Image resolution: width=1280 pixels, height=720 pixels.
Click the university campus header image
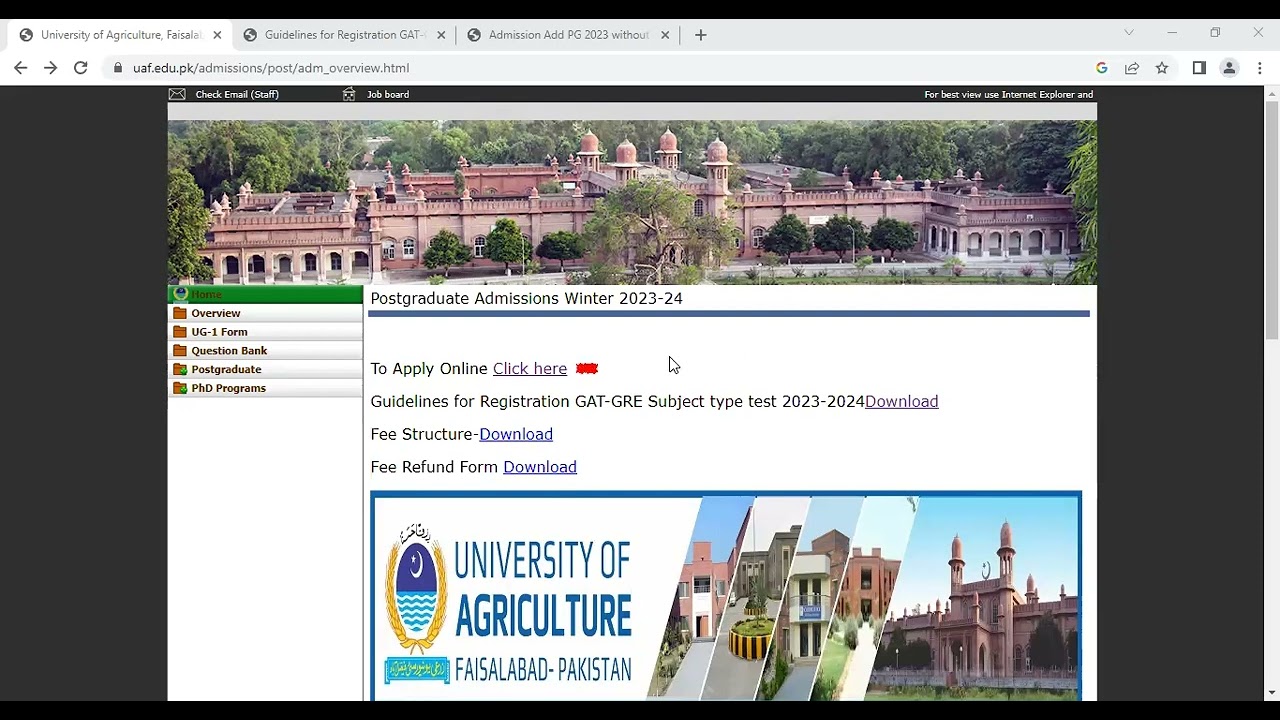click(632, 202)
